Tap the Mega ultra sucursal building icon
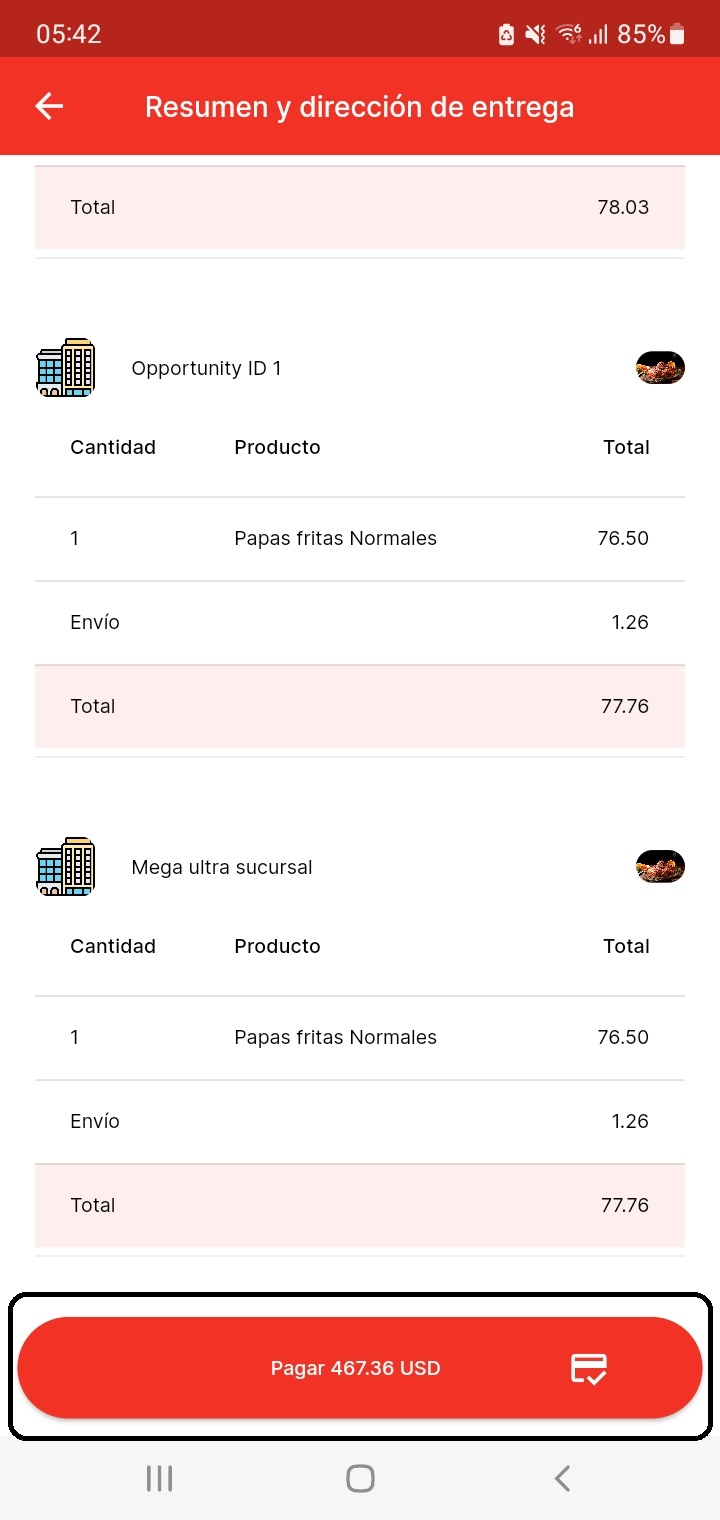The image size is (720, 1520). point(65,867)
